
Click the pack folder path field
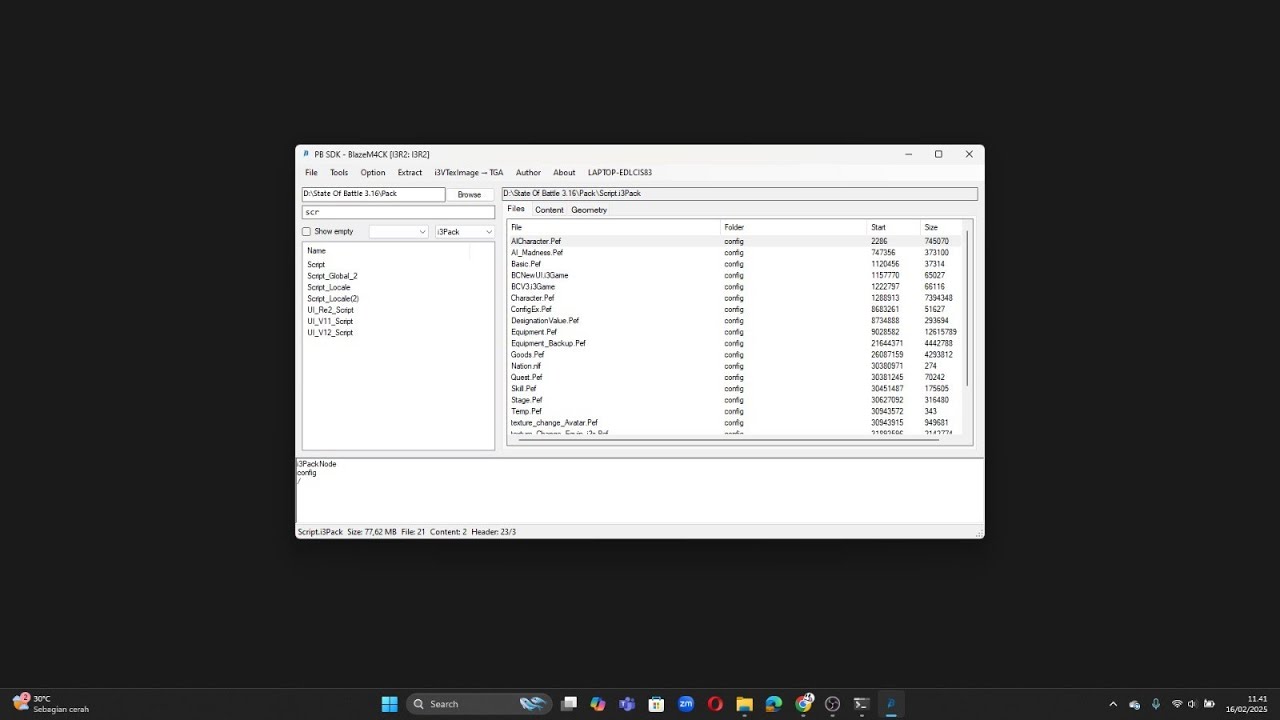tap(373, 194)
